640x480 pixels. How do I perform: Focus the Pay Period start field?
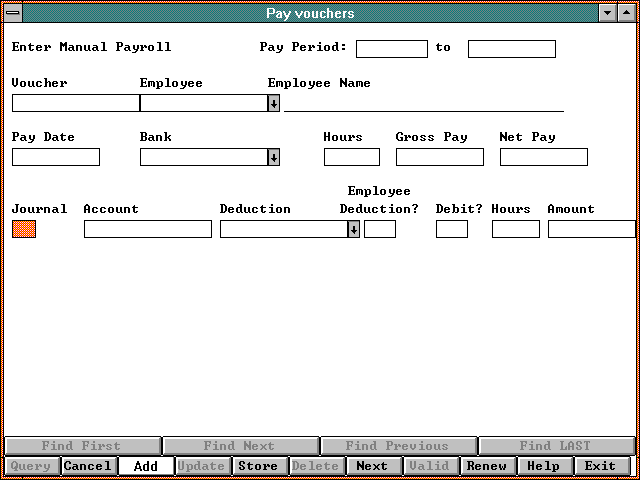(392, 49)
